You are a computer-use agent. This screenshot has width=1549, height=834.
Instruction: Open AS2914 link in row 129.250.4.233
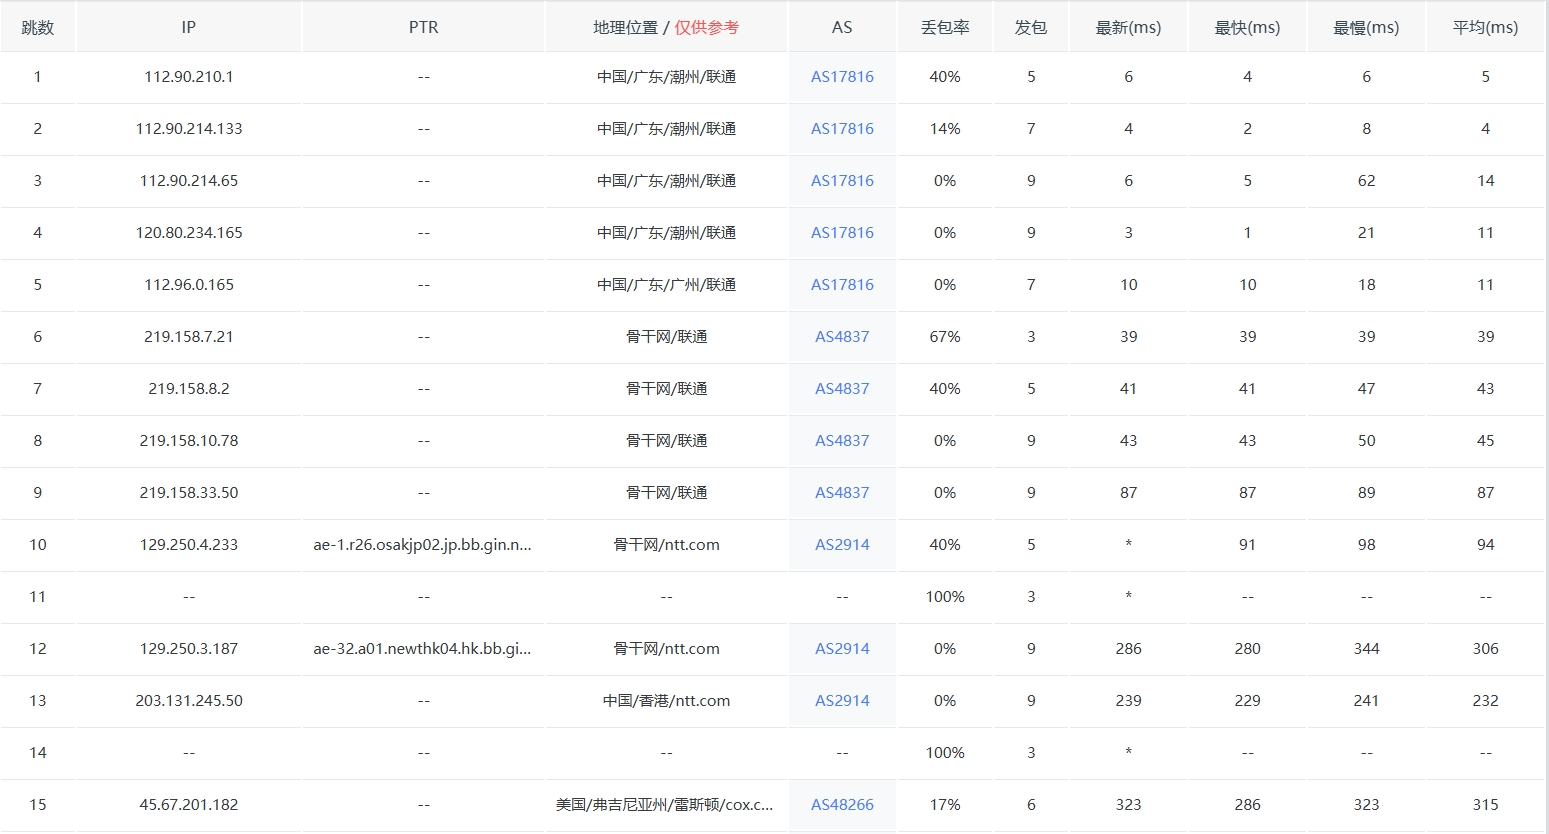click(x=842, y=545)
